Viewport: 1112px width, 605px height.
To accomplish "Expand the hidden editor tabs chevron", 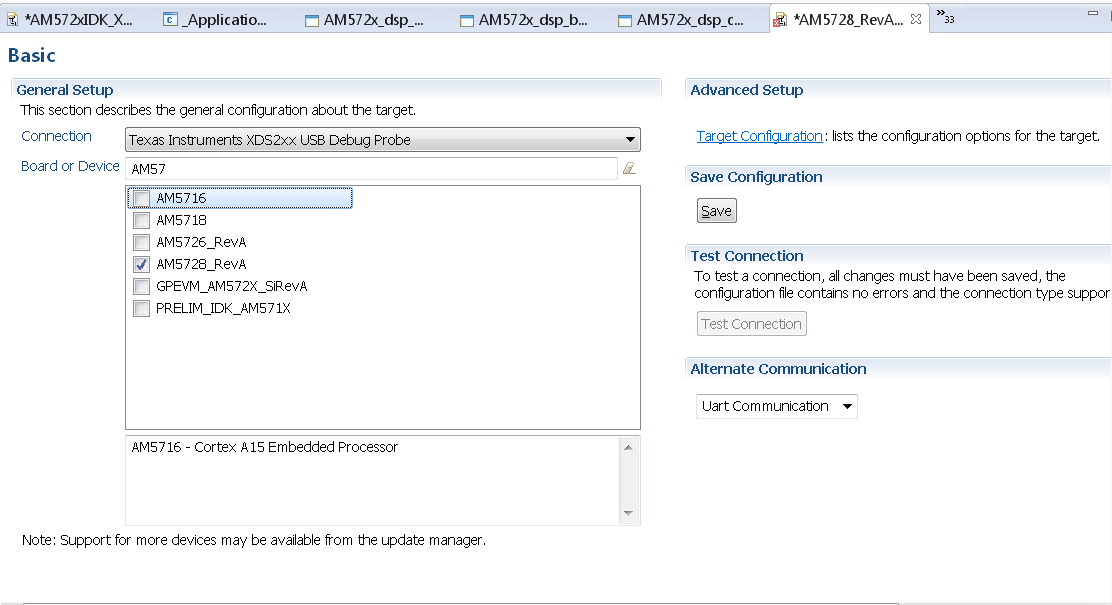I will pyautogui.click(x=946, y=16).
